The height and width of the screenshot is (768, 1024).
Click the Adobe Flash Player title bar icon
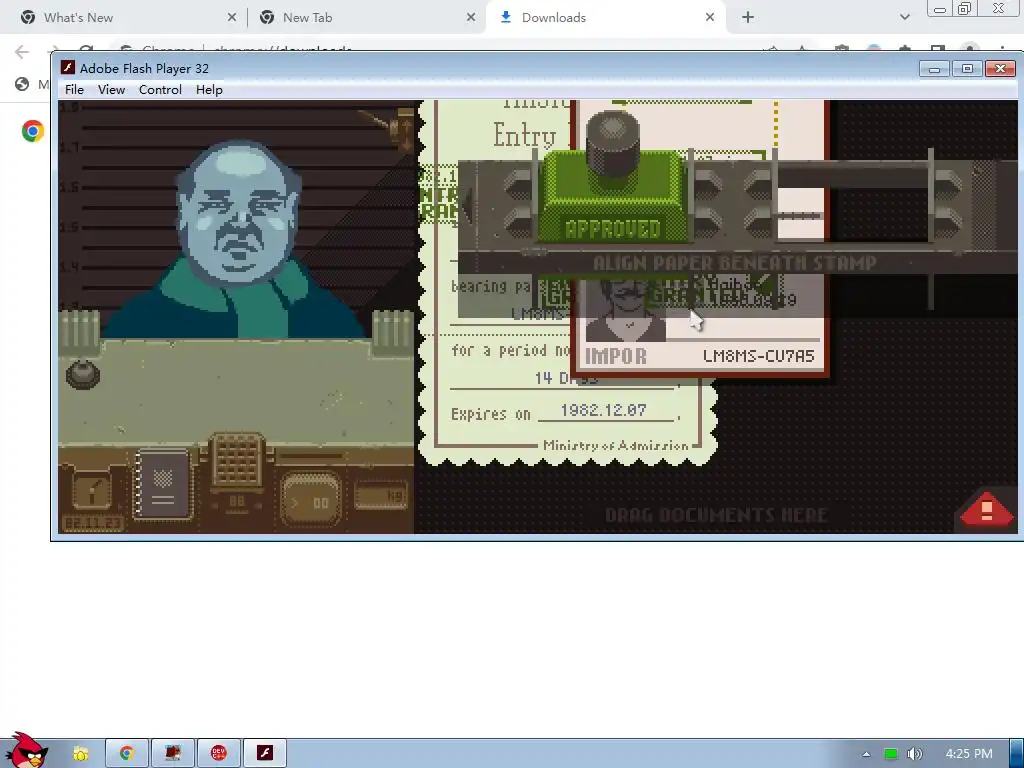(x=67, y=68)
